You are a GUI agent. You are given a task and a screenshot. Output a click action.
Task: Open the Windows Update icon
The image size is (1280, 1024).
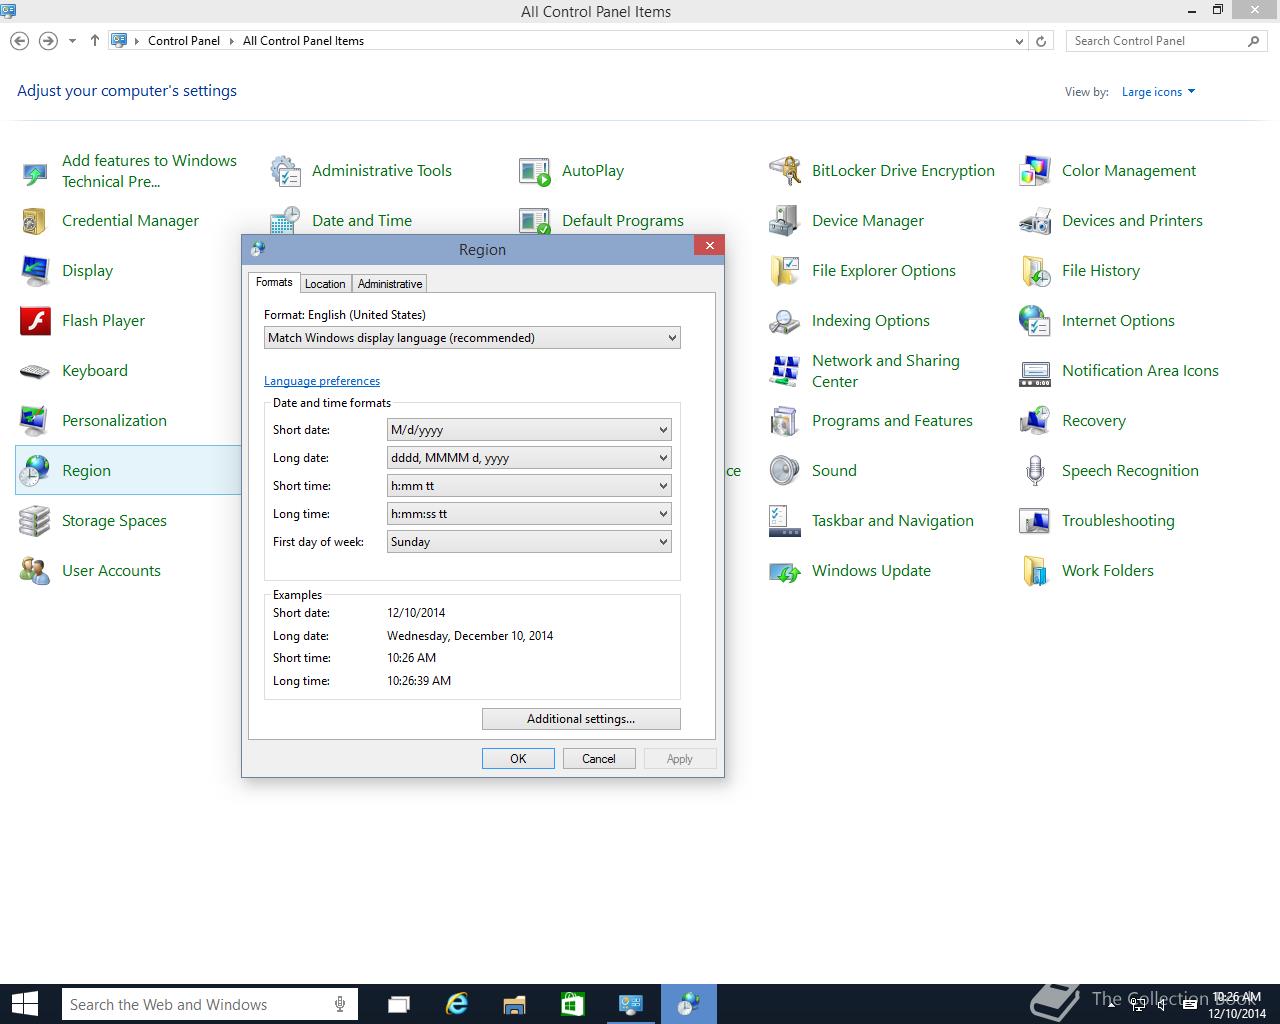[785, 571]
